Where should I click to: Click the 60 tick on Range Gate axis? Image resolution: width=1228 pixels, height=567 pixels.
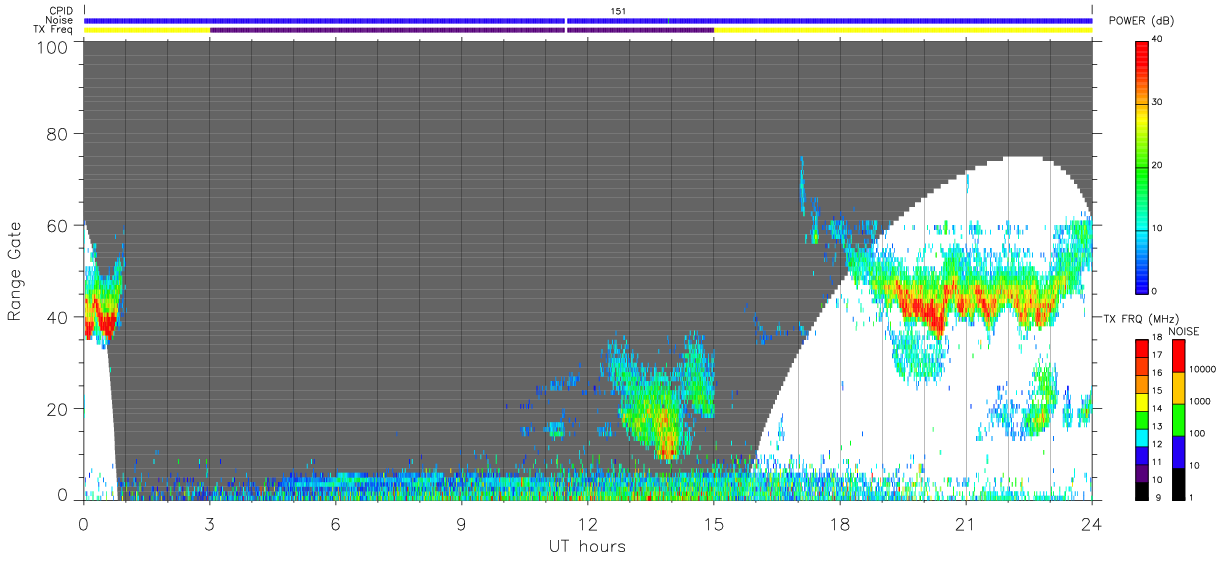[56, 225]
